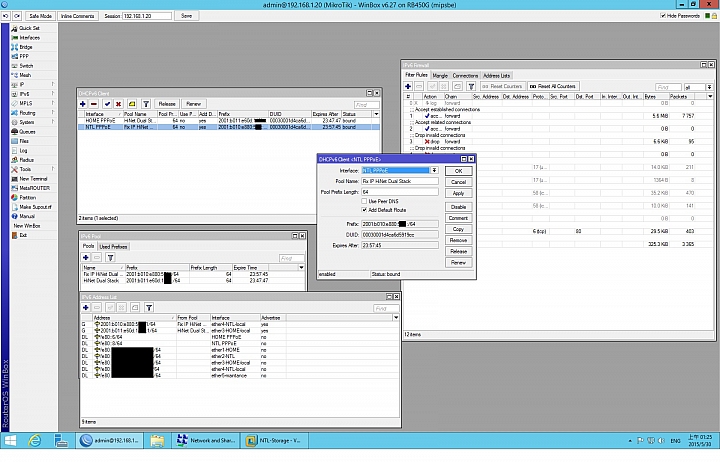Select the Pools tab in IPv6 Pool
This screenshot has height=462, width=720.
[88, 246]
